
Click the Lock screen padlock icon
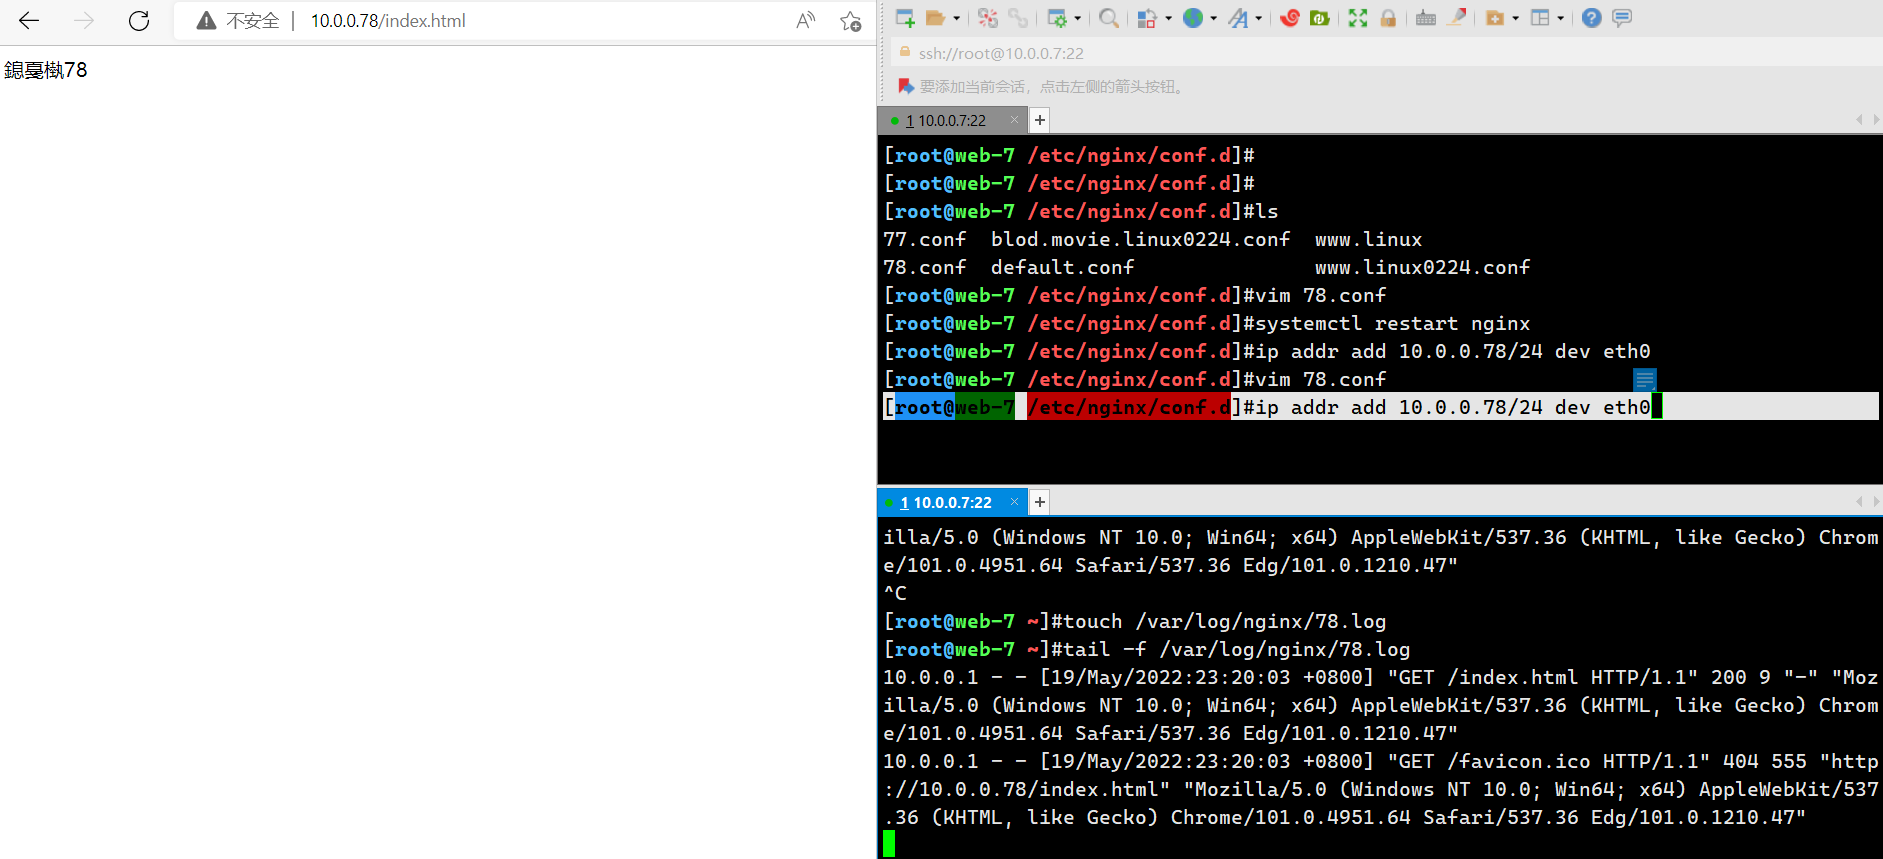(x=1388, y=18)
